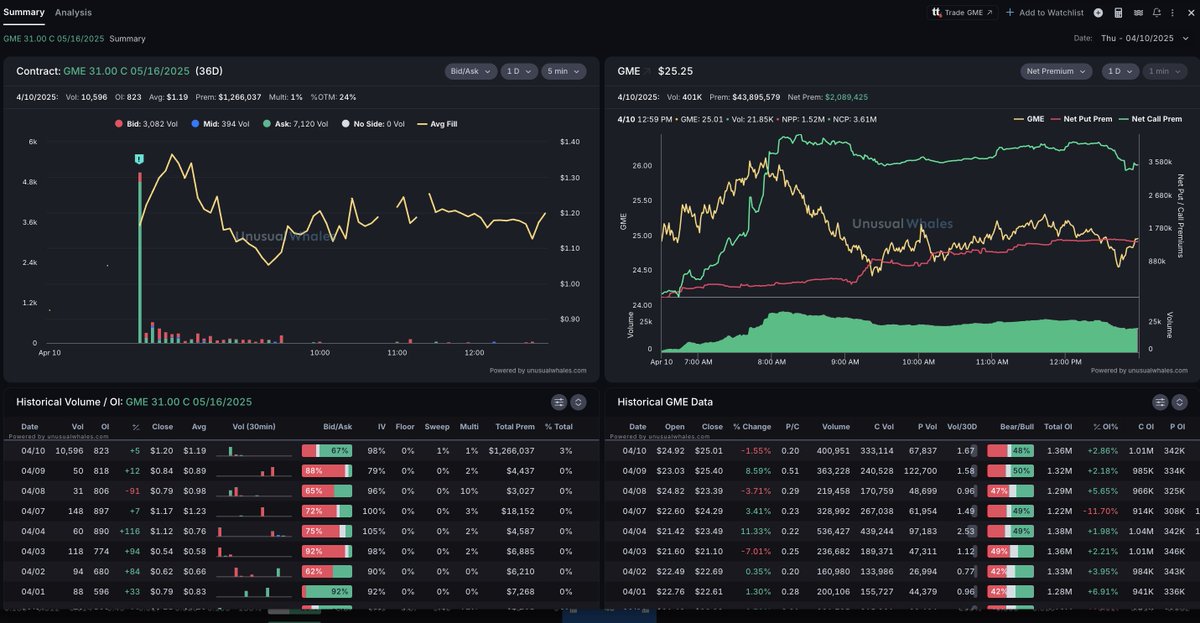Open column settings for Historical Volume / OI
The width and height of the screenshot is (1200, 623).
[x=559, y=402]
